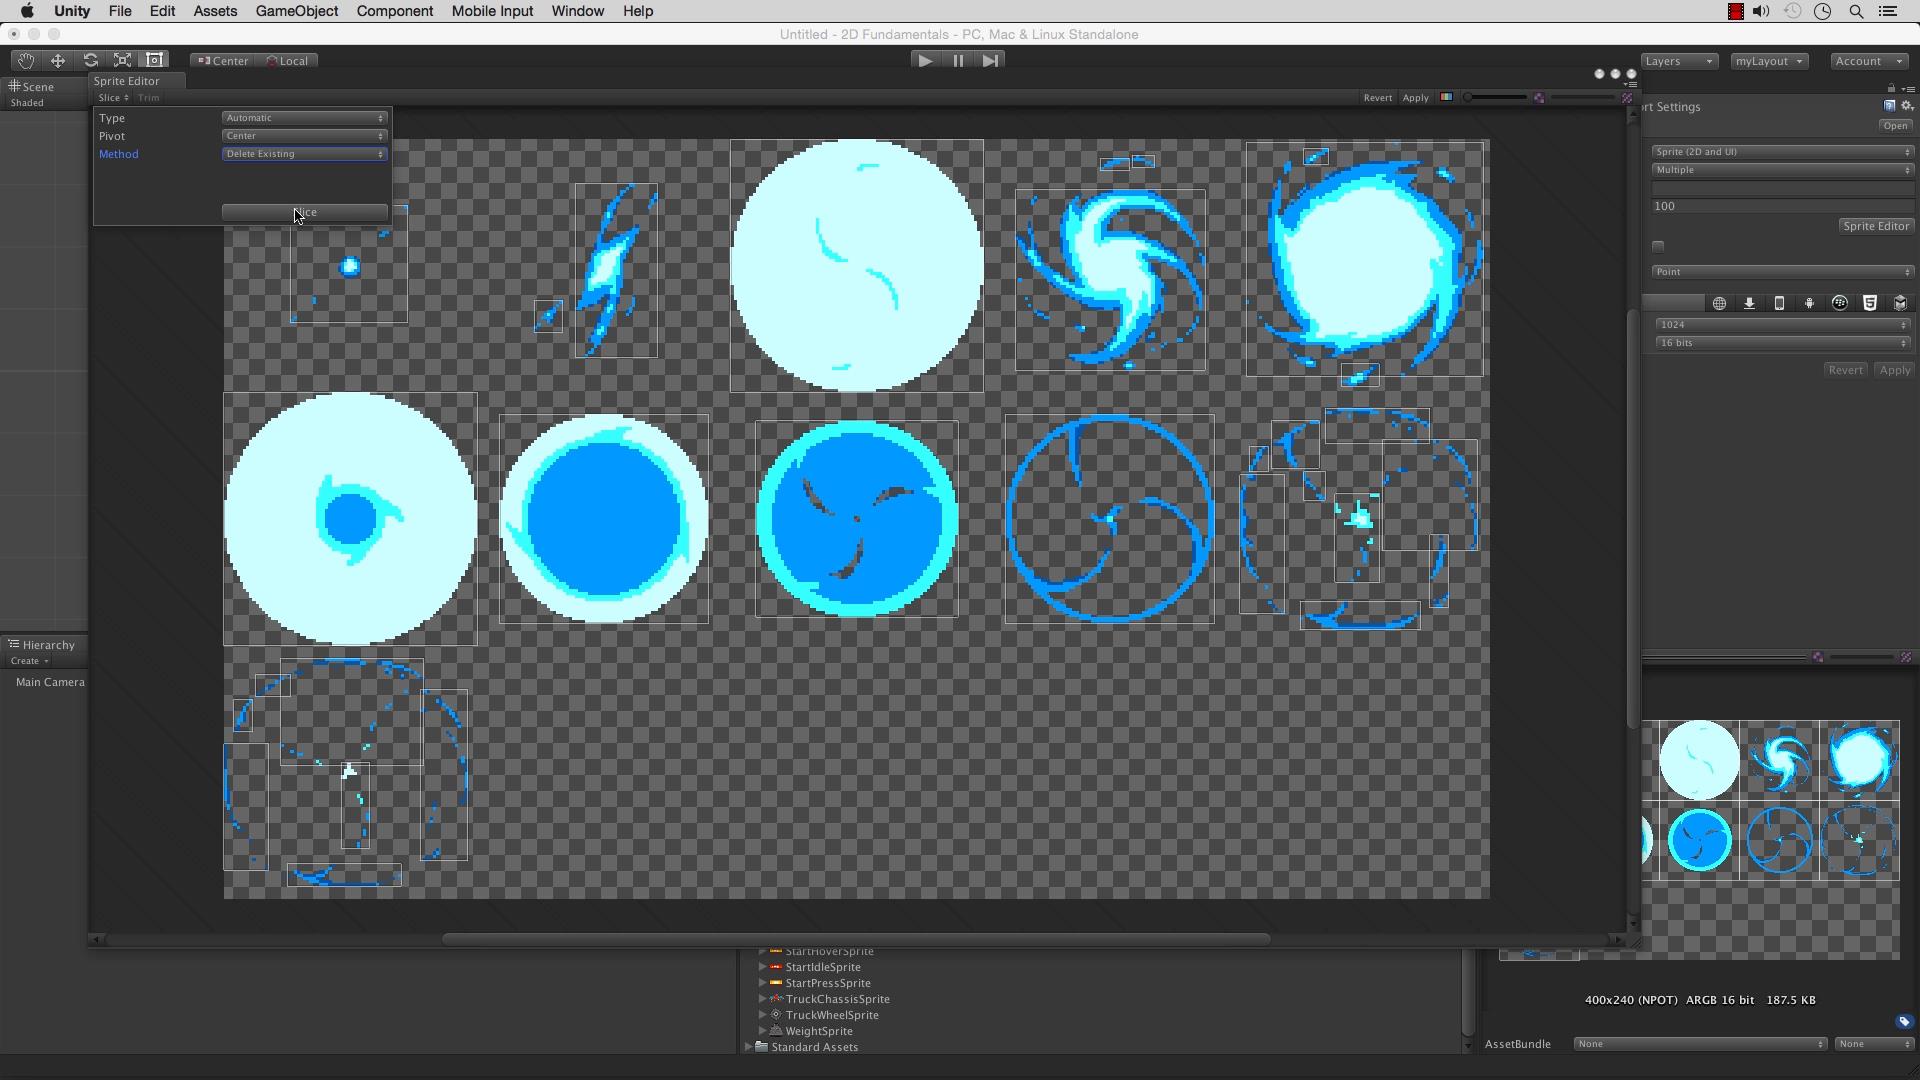Click the mobile device icon in sprite toolbar
1920x1080 pixels.
click(x=1780, y=303)
